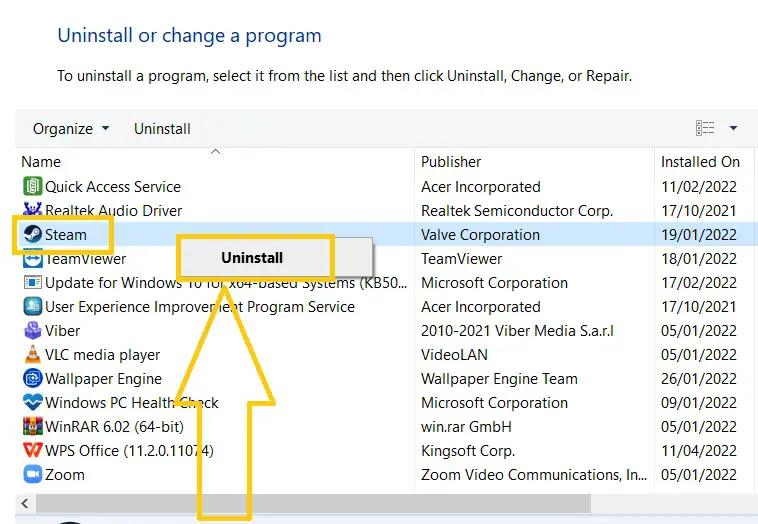Viewport: 758px width, 524px height.
Task: Click the 11/04/2022 install date
Action: coord(699,451)
